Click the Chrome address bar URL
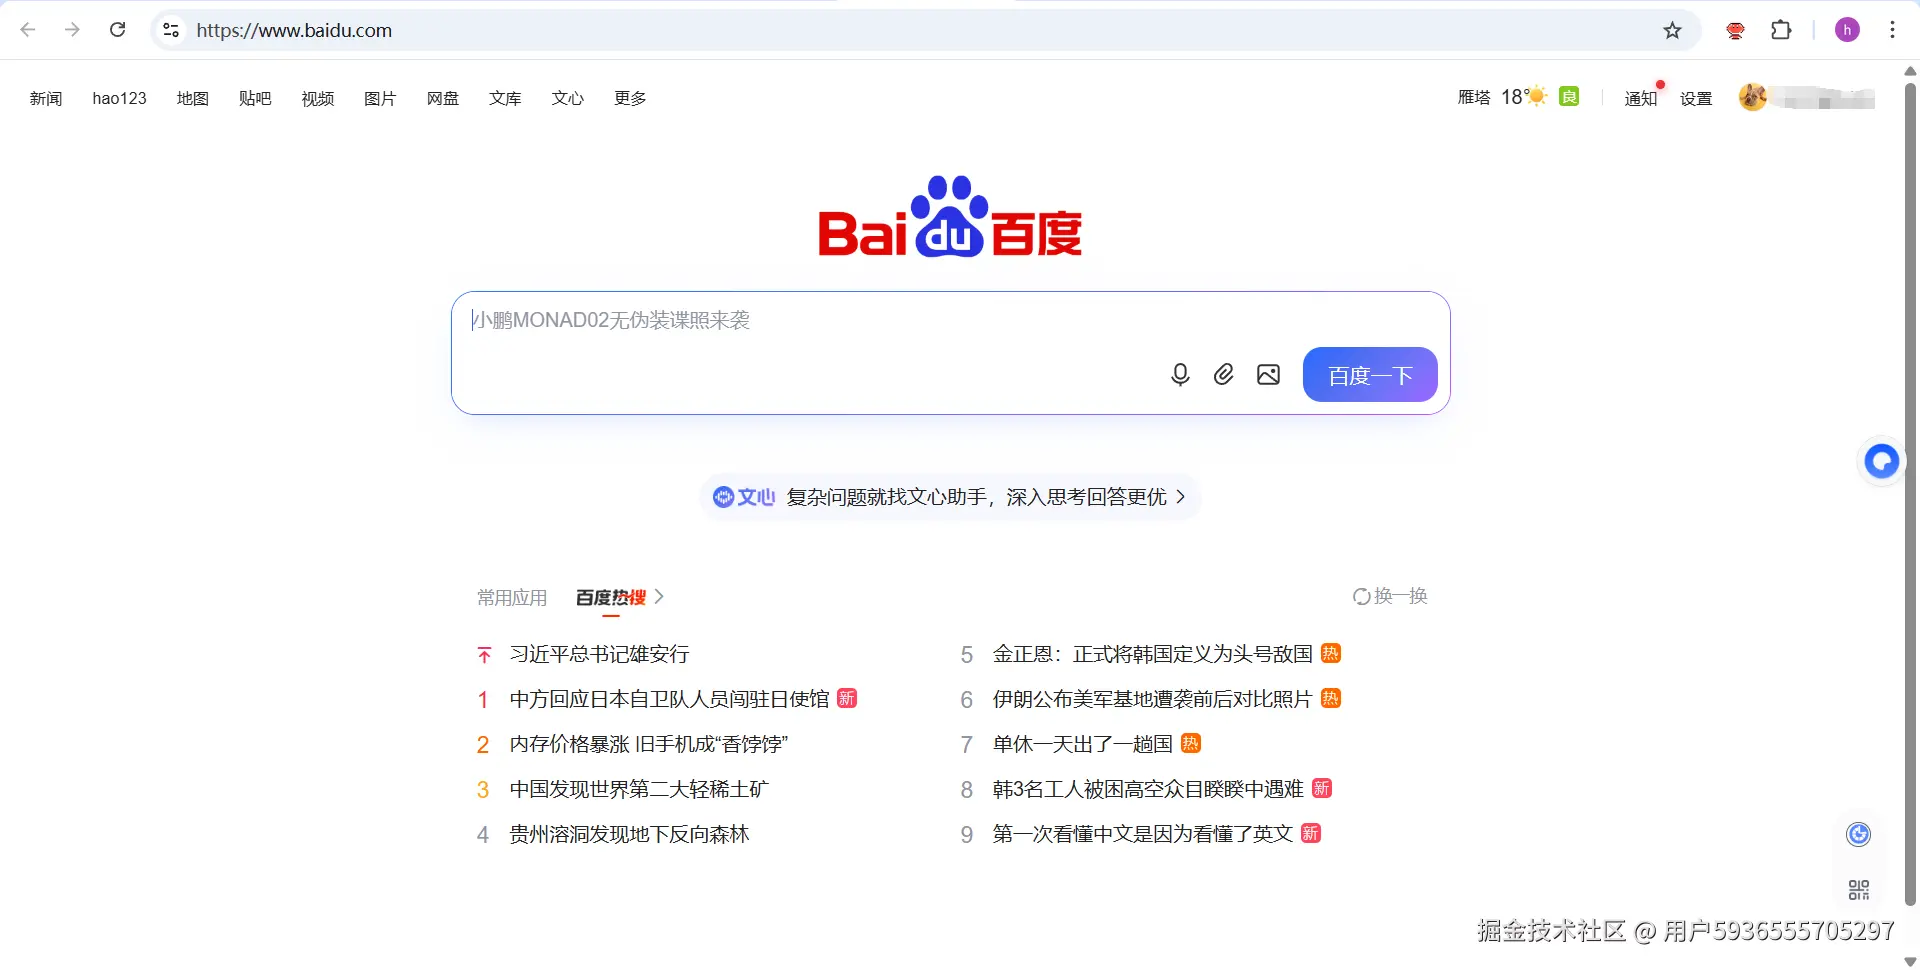Screen dimensions: 1920x970 (294, 30)
